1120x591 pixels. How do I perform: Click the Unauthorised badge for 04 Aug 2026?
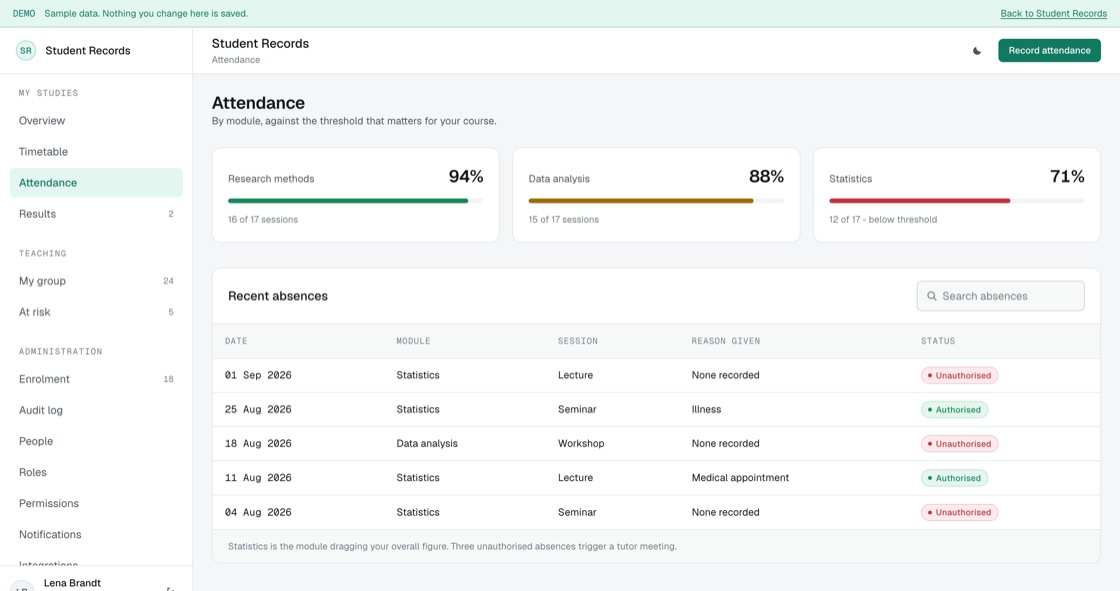959,512
